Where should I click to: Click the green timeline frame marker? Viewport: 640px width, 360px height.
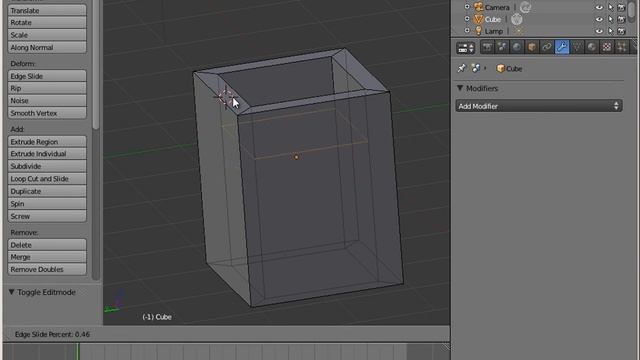(78, 351)
